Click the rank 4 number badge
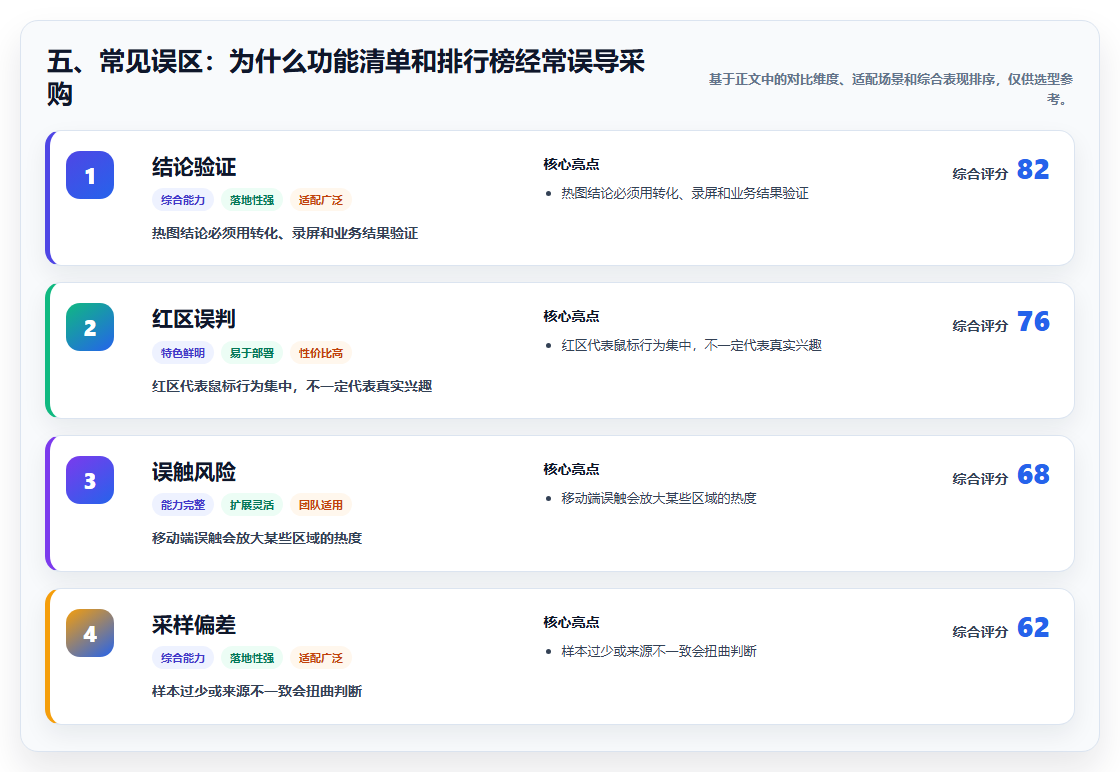The height and width of the screenshot is (772, 1120). [x=90, y=633]
